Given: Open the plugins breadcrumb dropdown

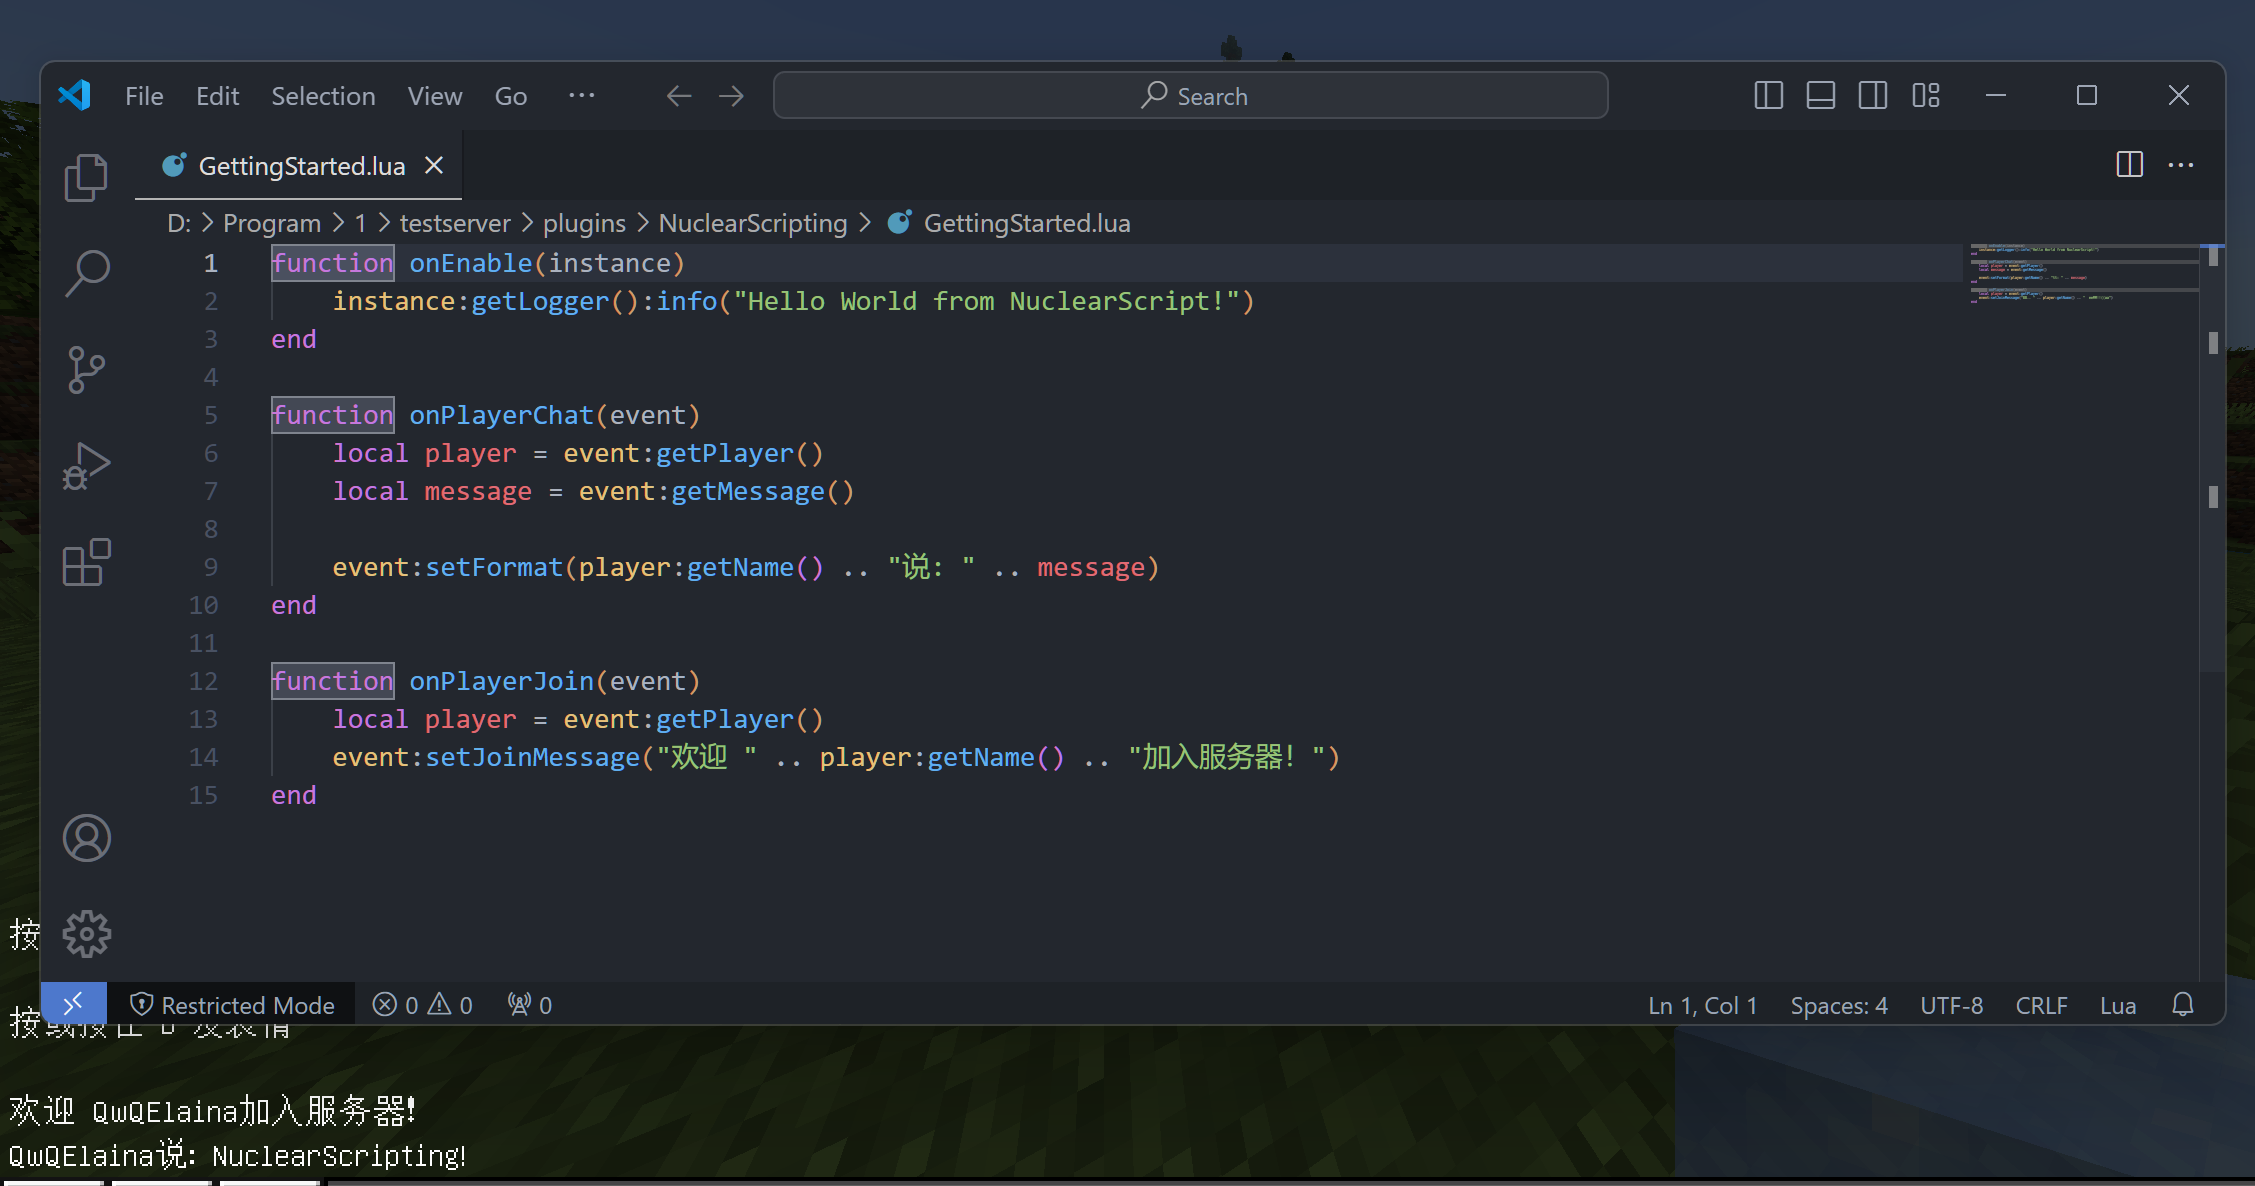Looking at the screenshot, I should (584, 223).
